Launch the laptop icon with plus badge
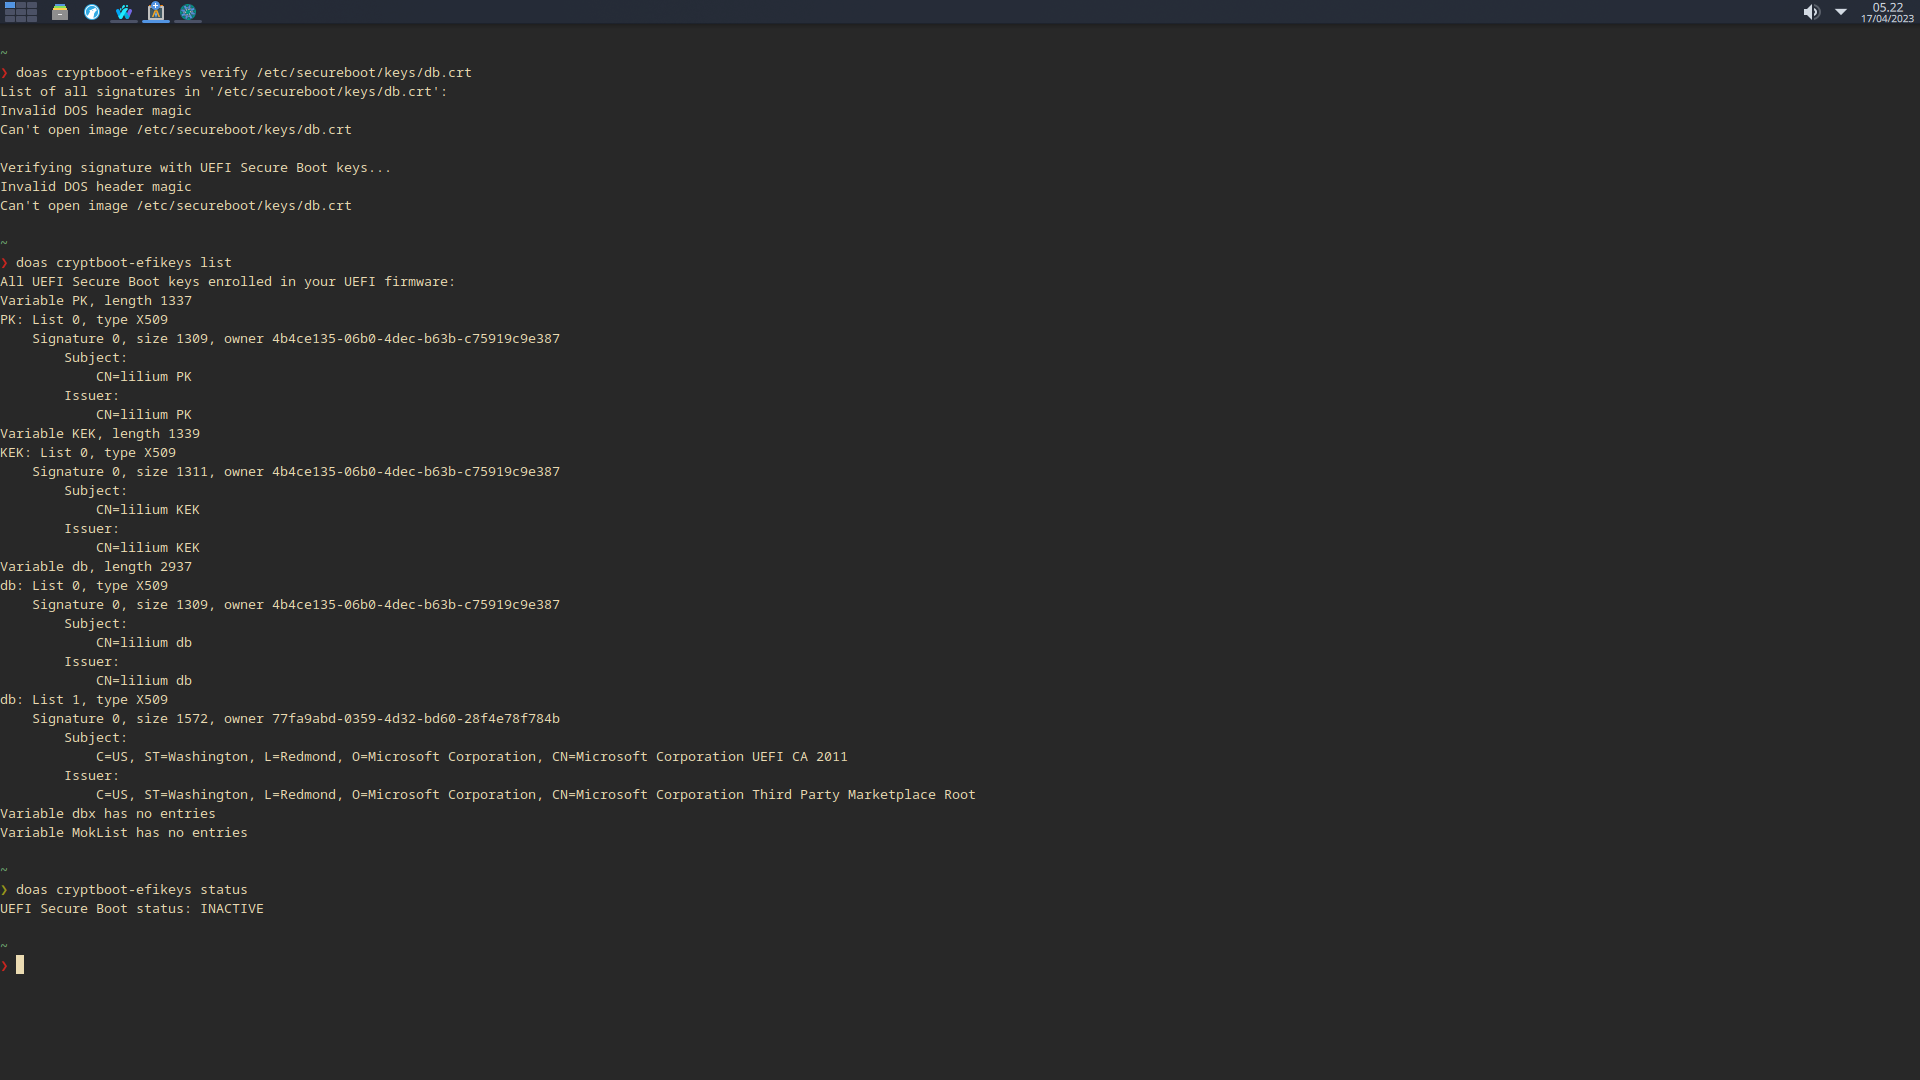Viewport: 1920px width, 1080px height. pyautogui.click(x=155, y=12)
